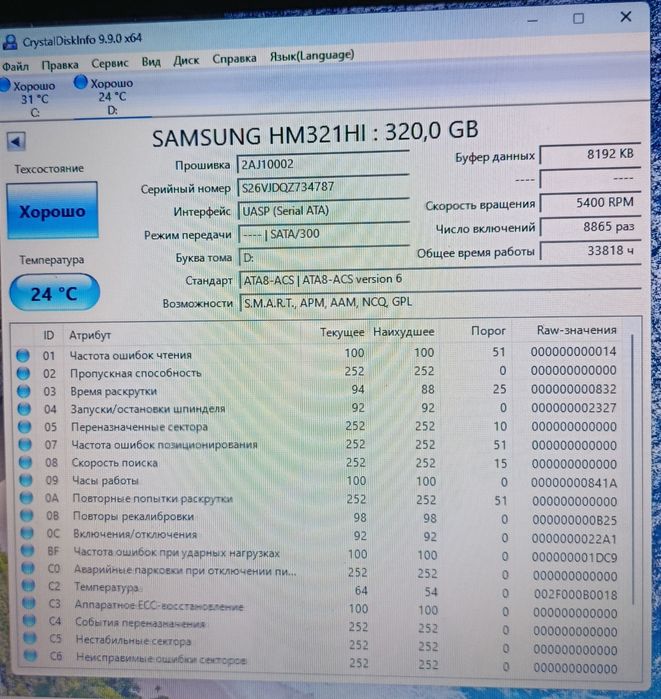Click the Интерфейс field UASP (Serial ATA)
The height and width of the screenshot is (699, 661).
pos(324,210)
